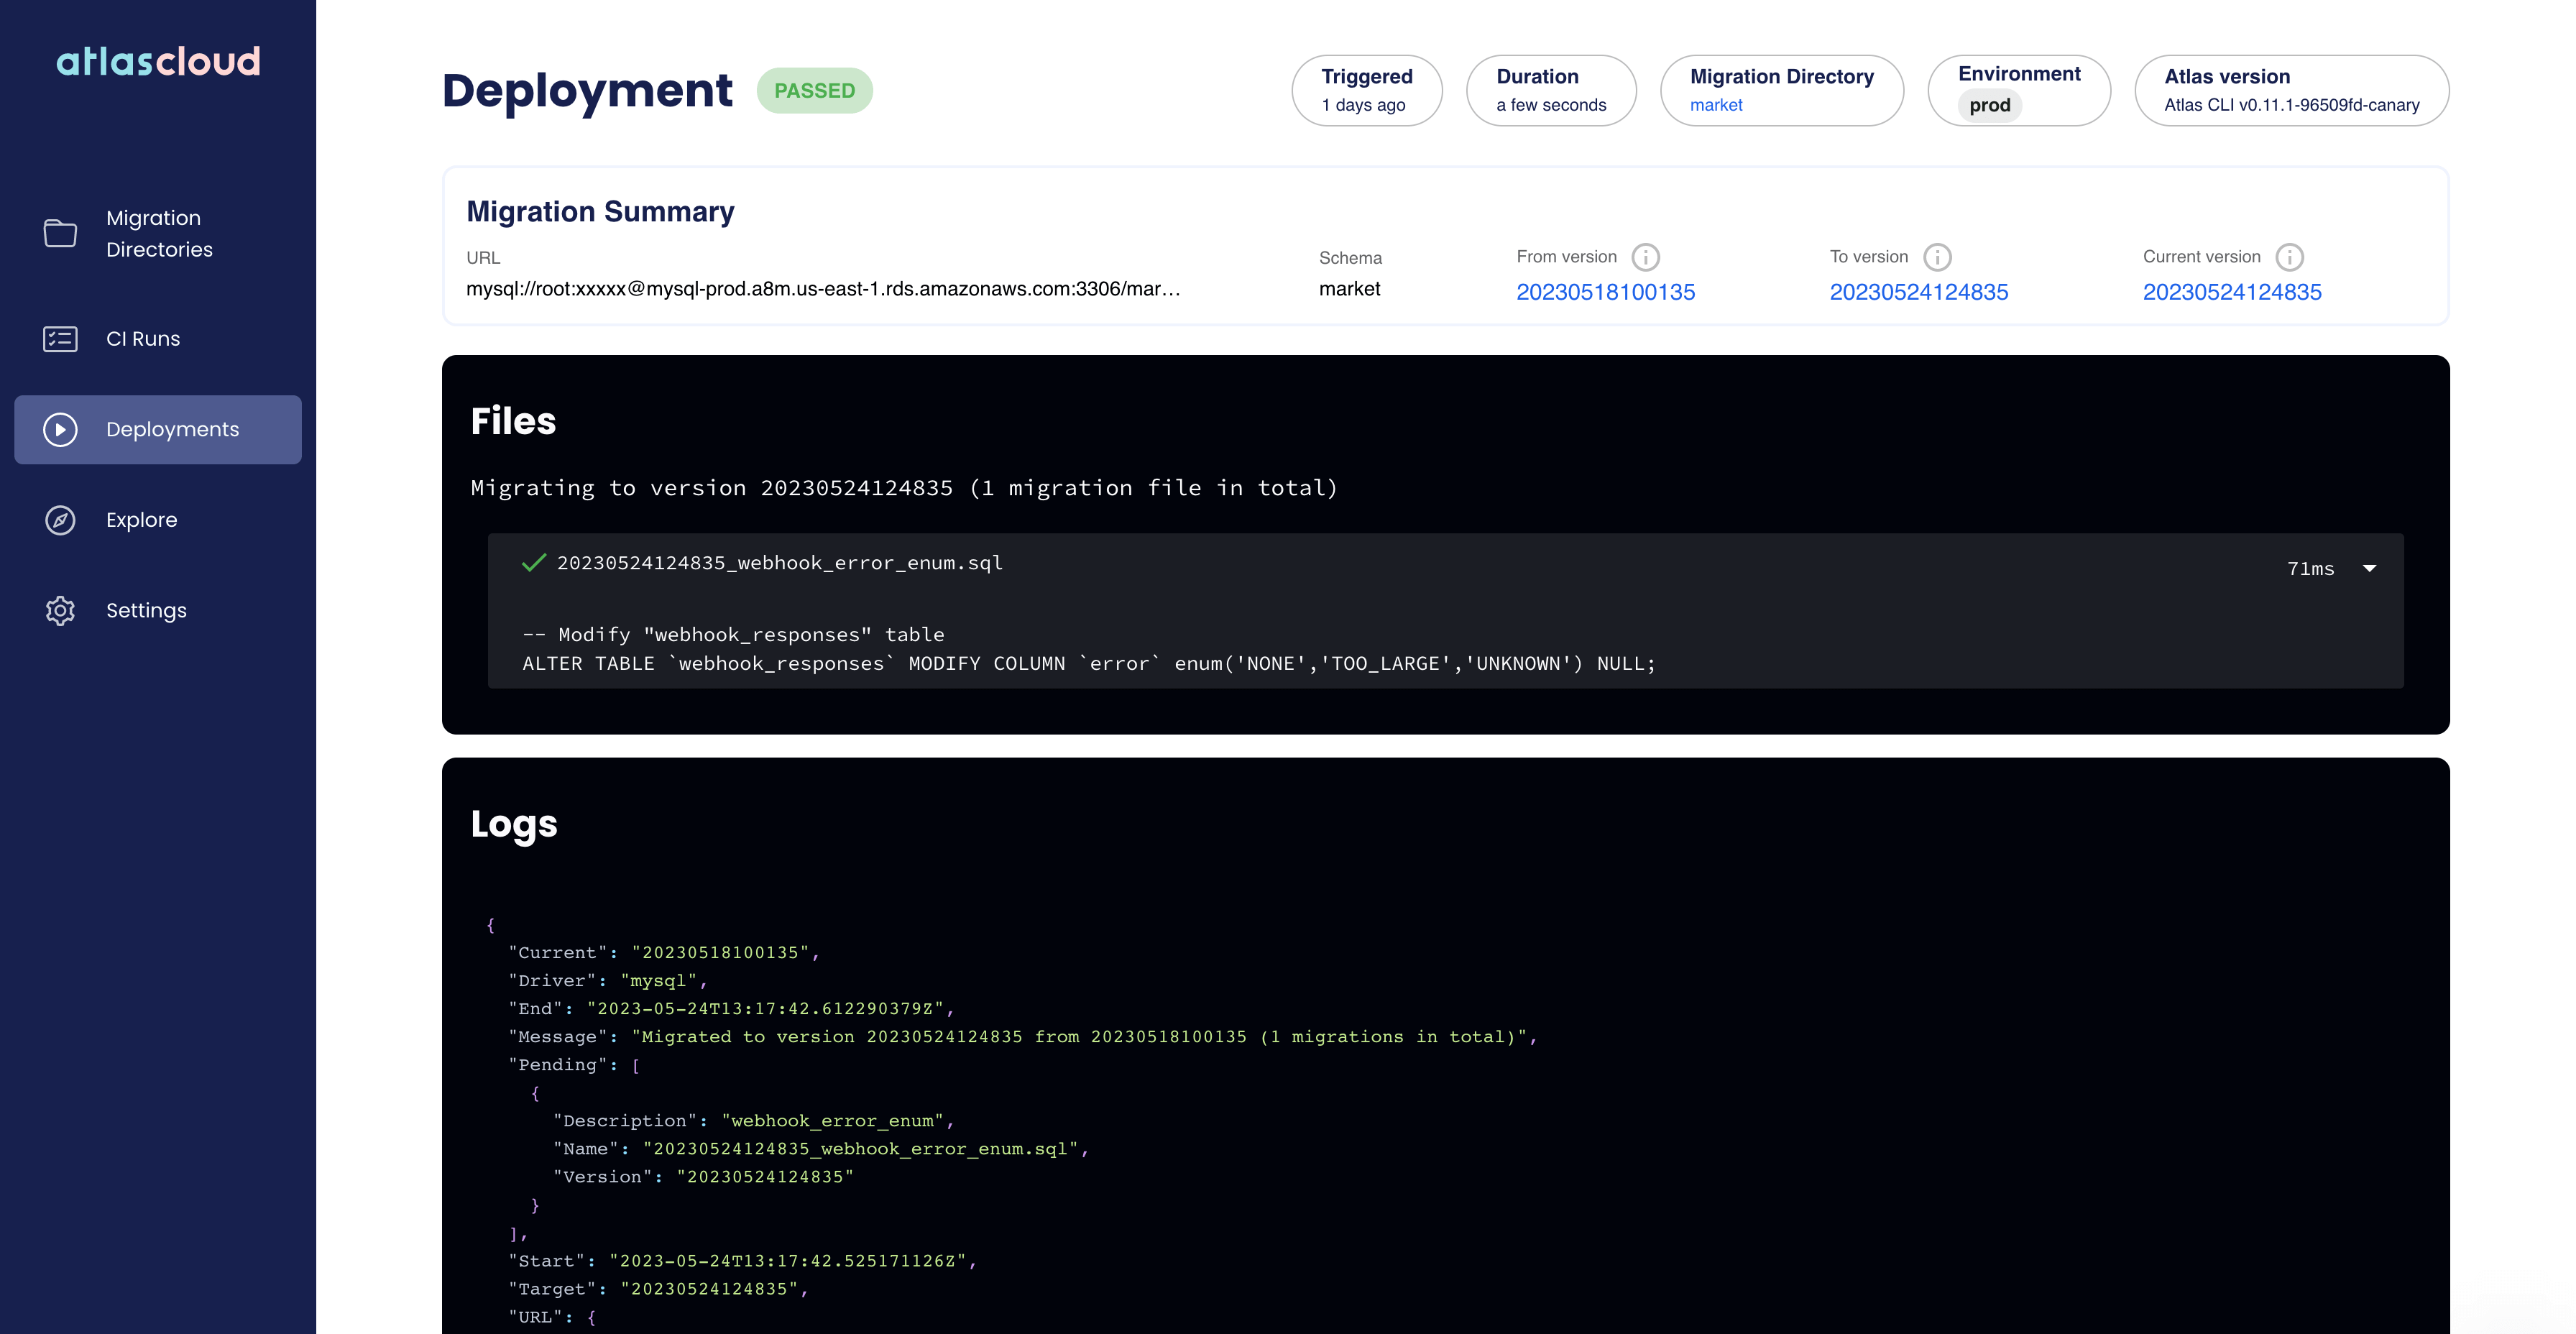2576x1334 pixels.
Task: Navigate to CI Runs in the sidebar
Action: point(142,339)
